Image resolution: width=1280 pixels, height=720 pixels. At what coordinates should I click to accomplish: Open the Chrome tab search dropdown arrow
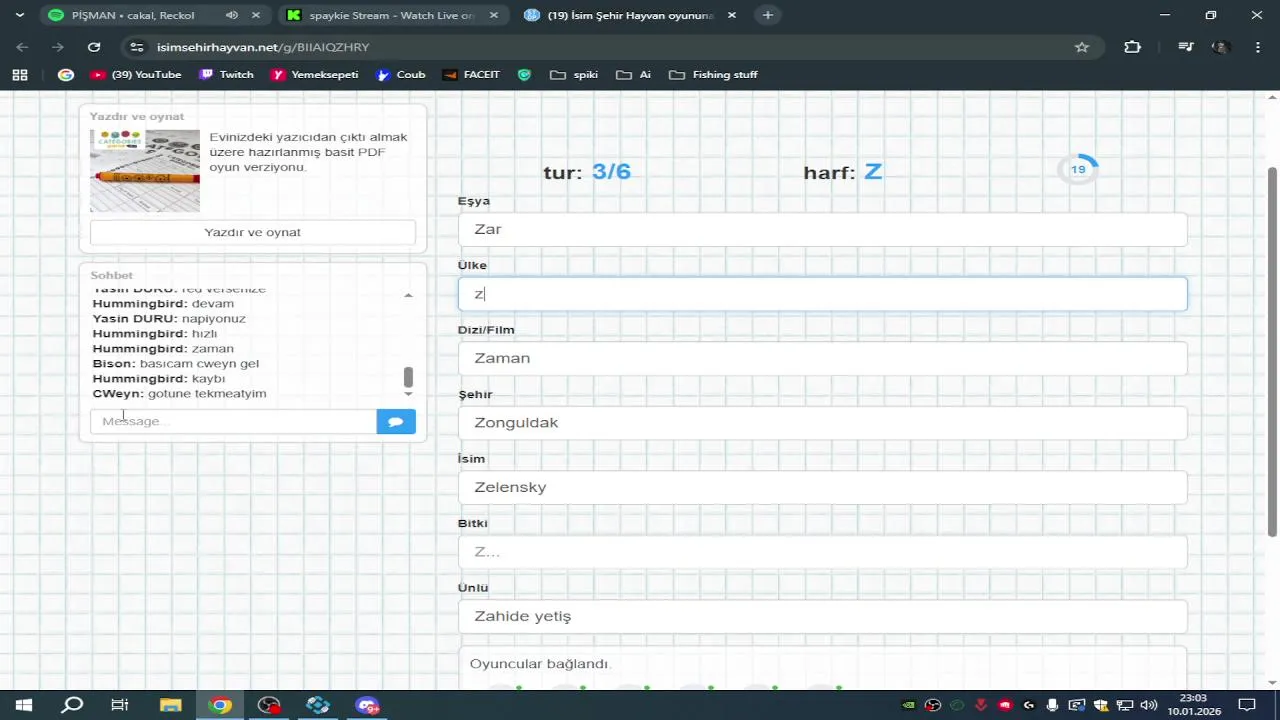(x=19, y=15)
